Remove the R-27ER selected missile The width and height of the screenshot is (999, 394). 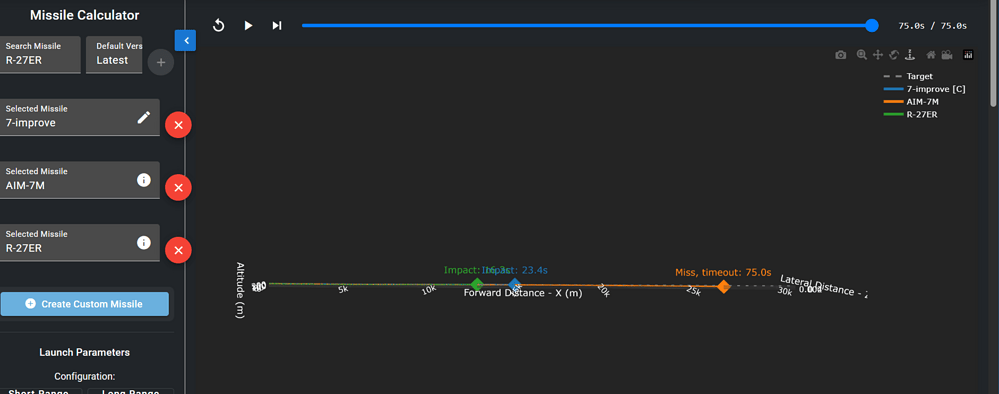coord(178,250)
